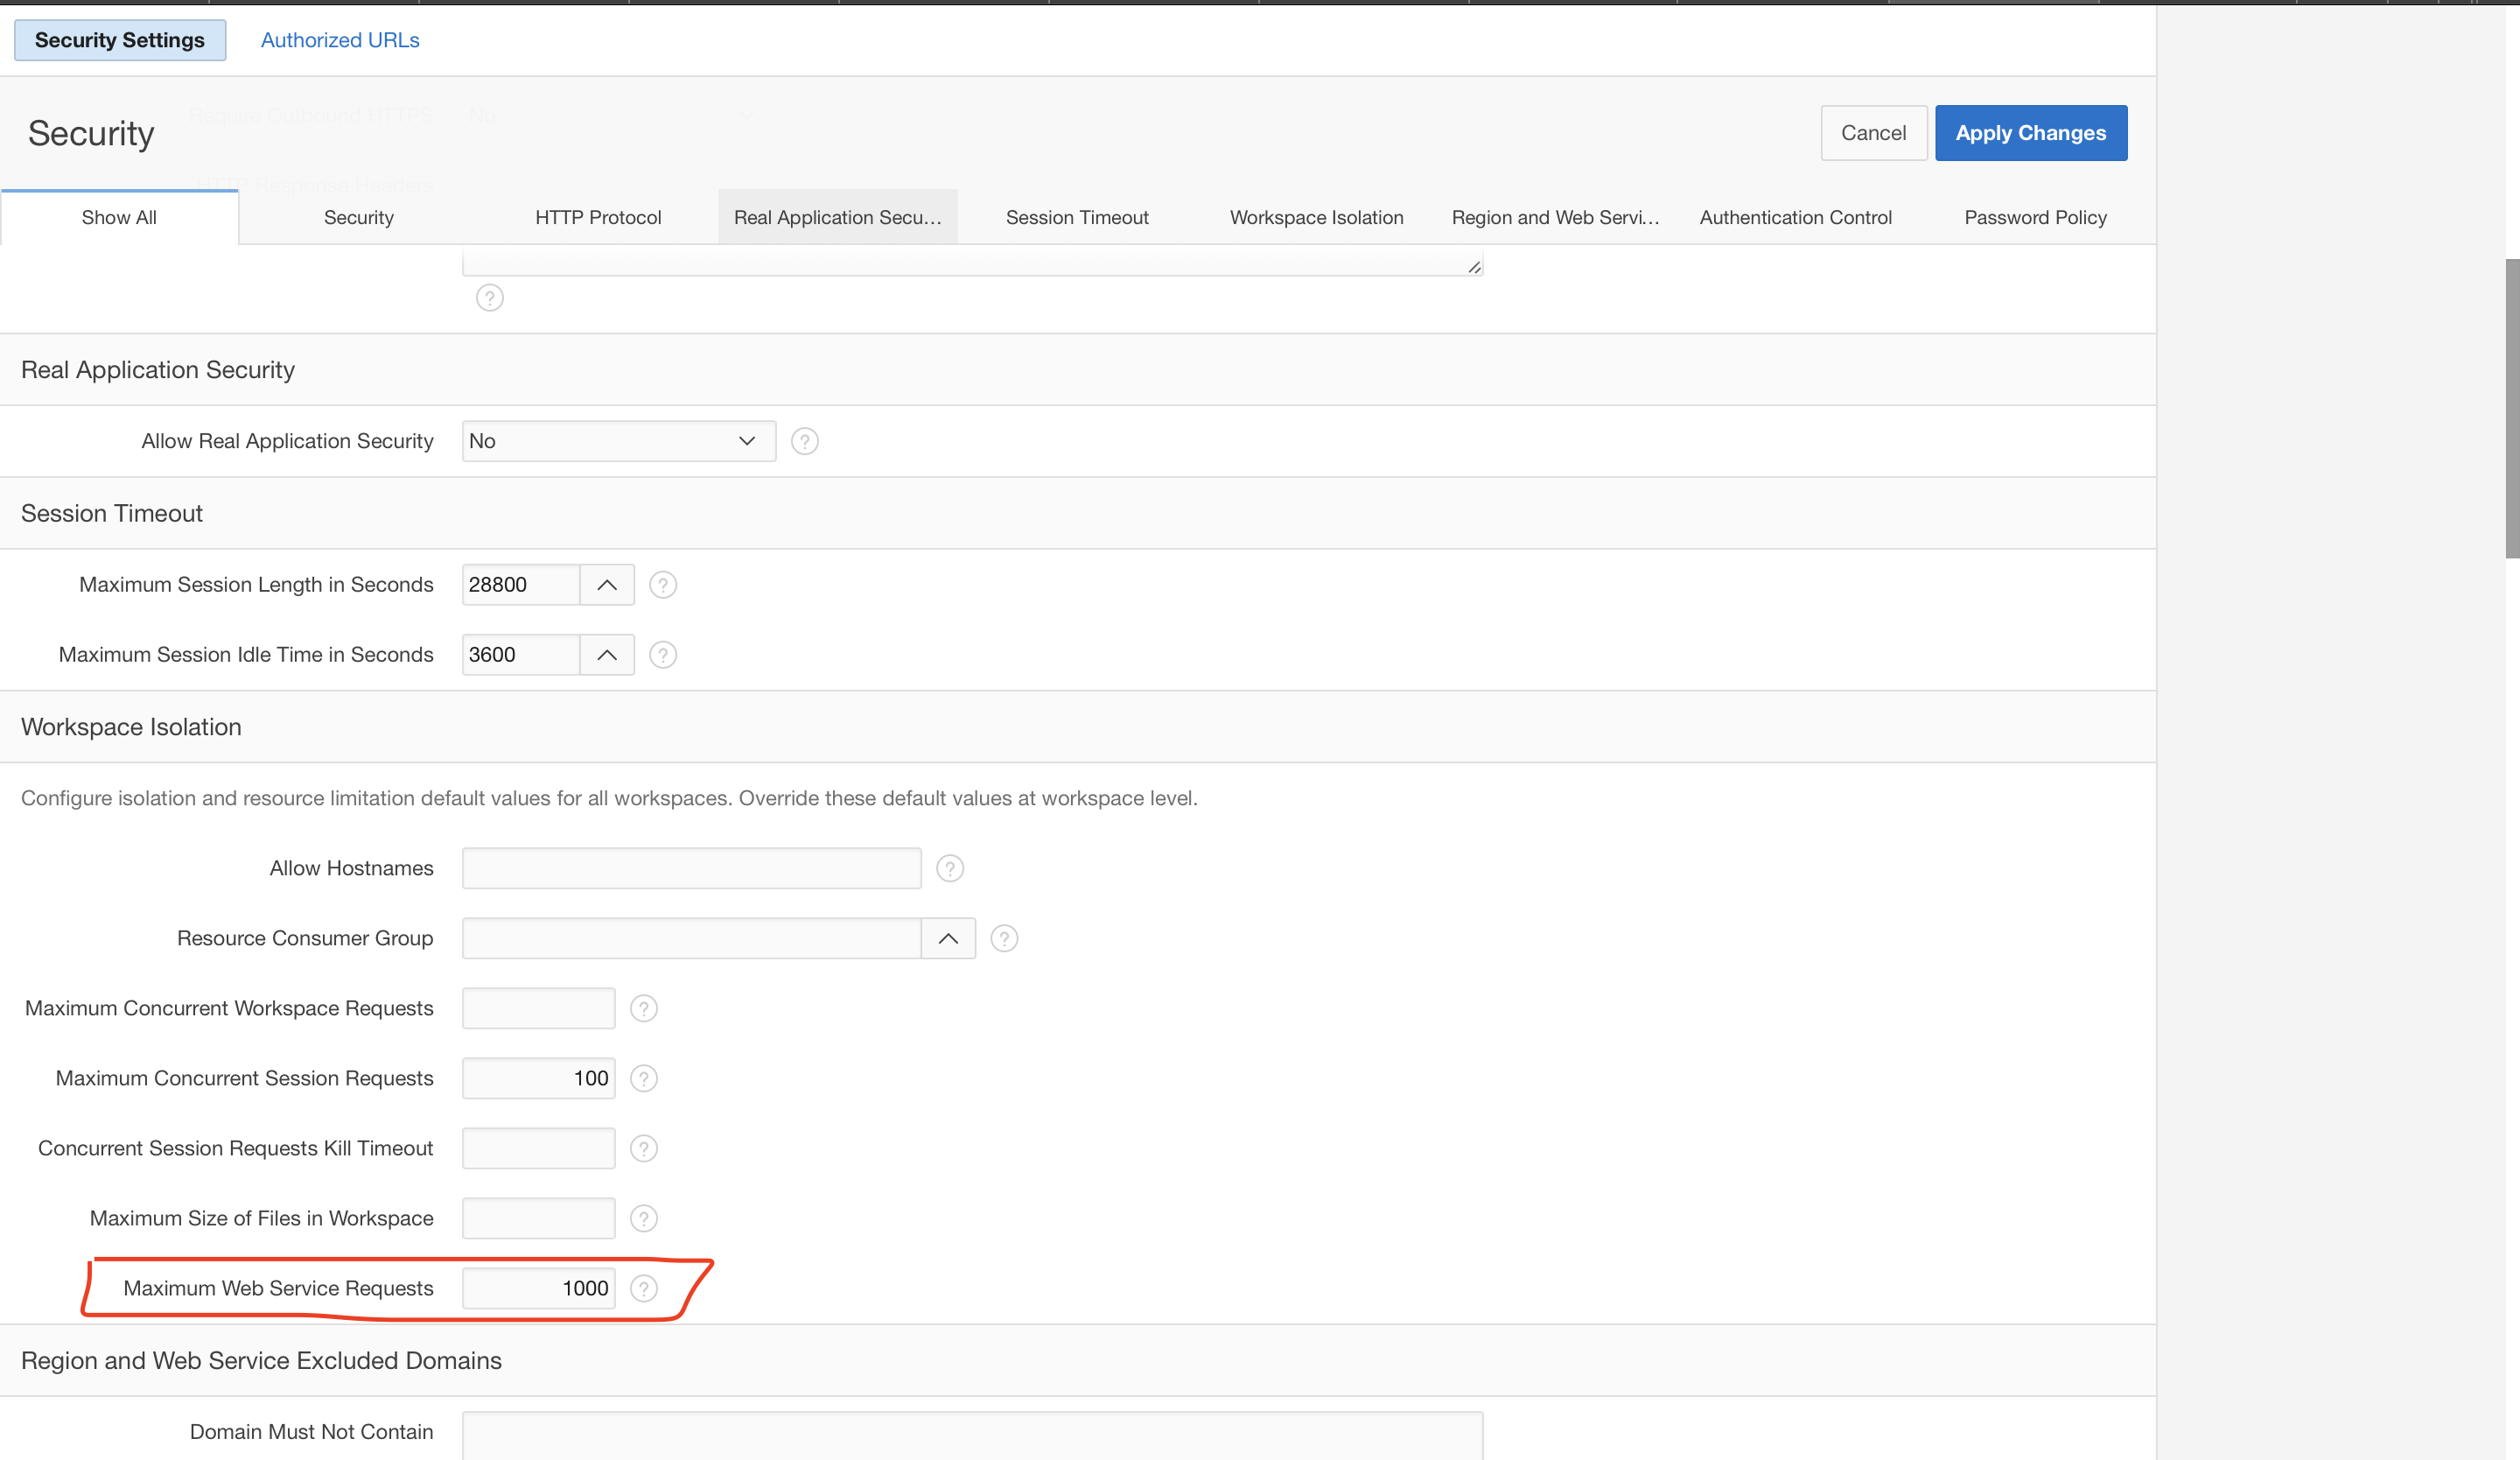Show help for Allow Hostnames field
The height and width of the screenshot is (1460, 2520).
click(x=949, y=868)
